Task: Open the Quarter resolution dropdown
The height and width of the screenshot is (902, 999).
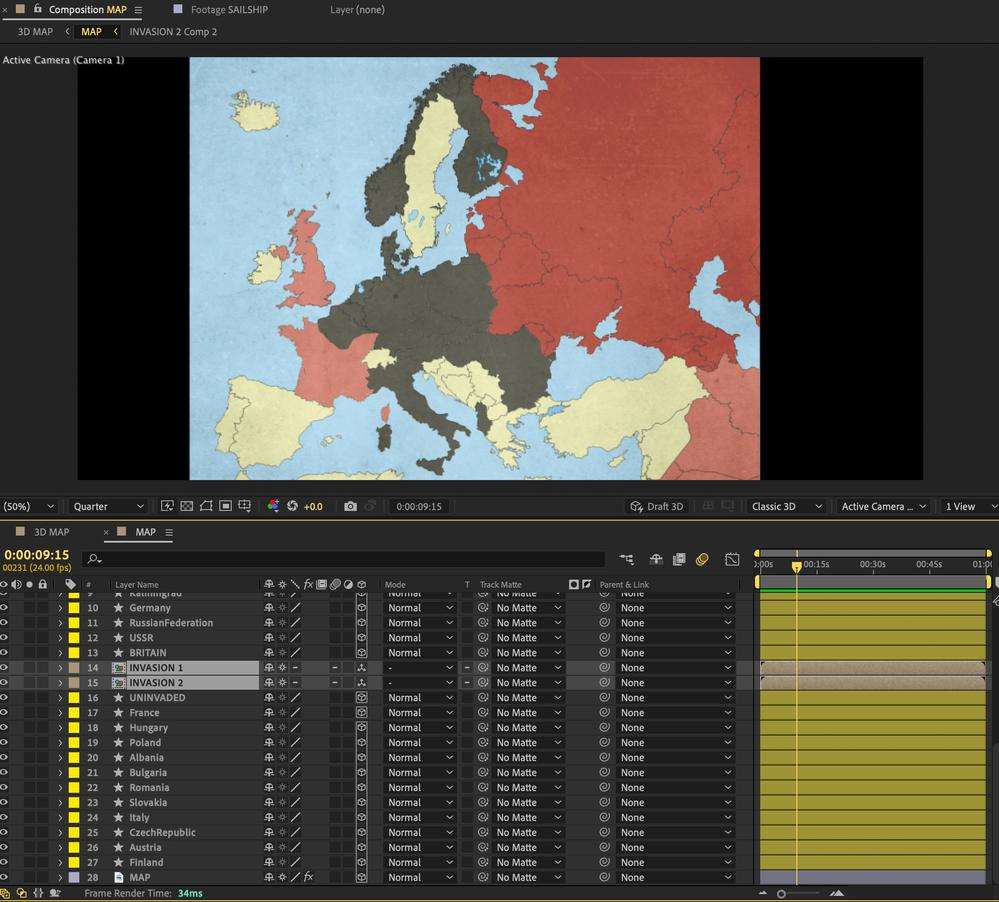Action: 108,507
